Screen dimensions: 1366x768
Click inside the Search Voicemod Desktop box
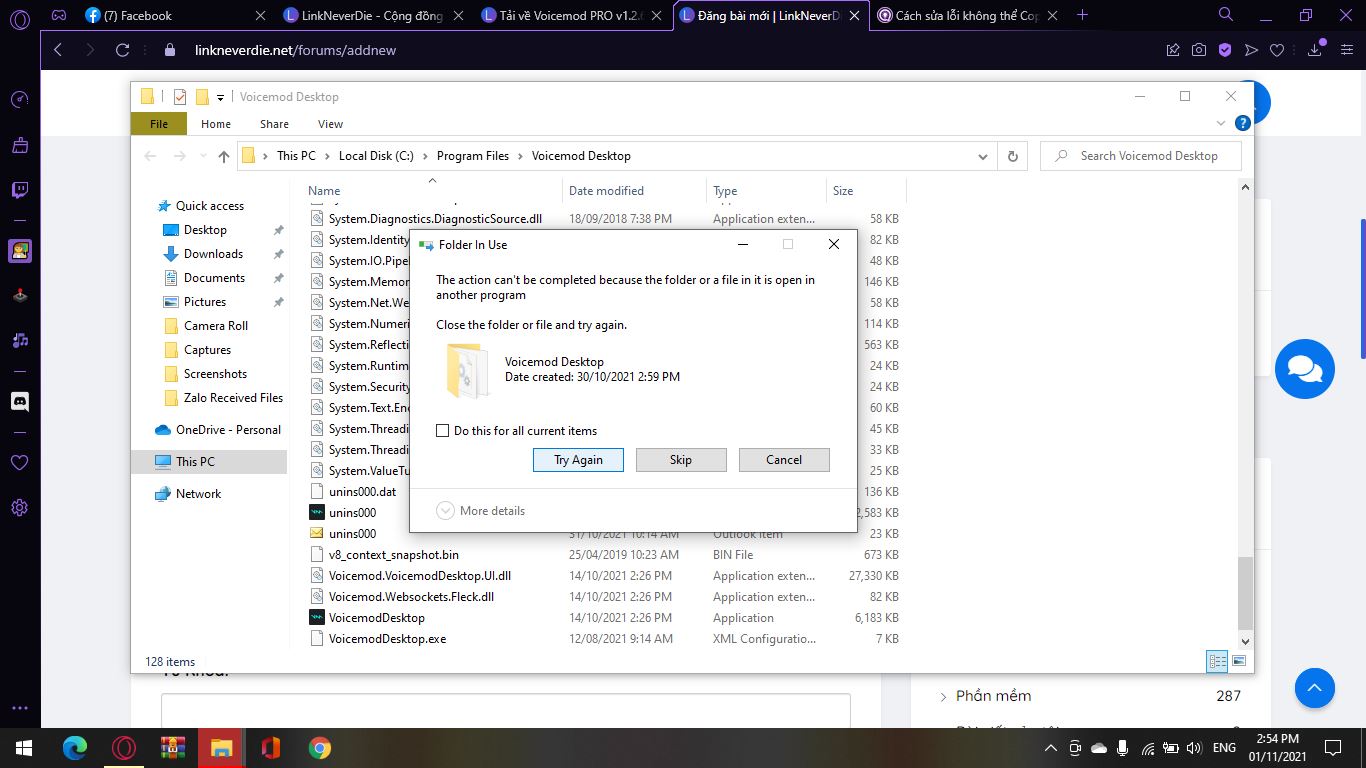(x=1140, y=156)
